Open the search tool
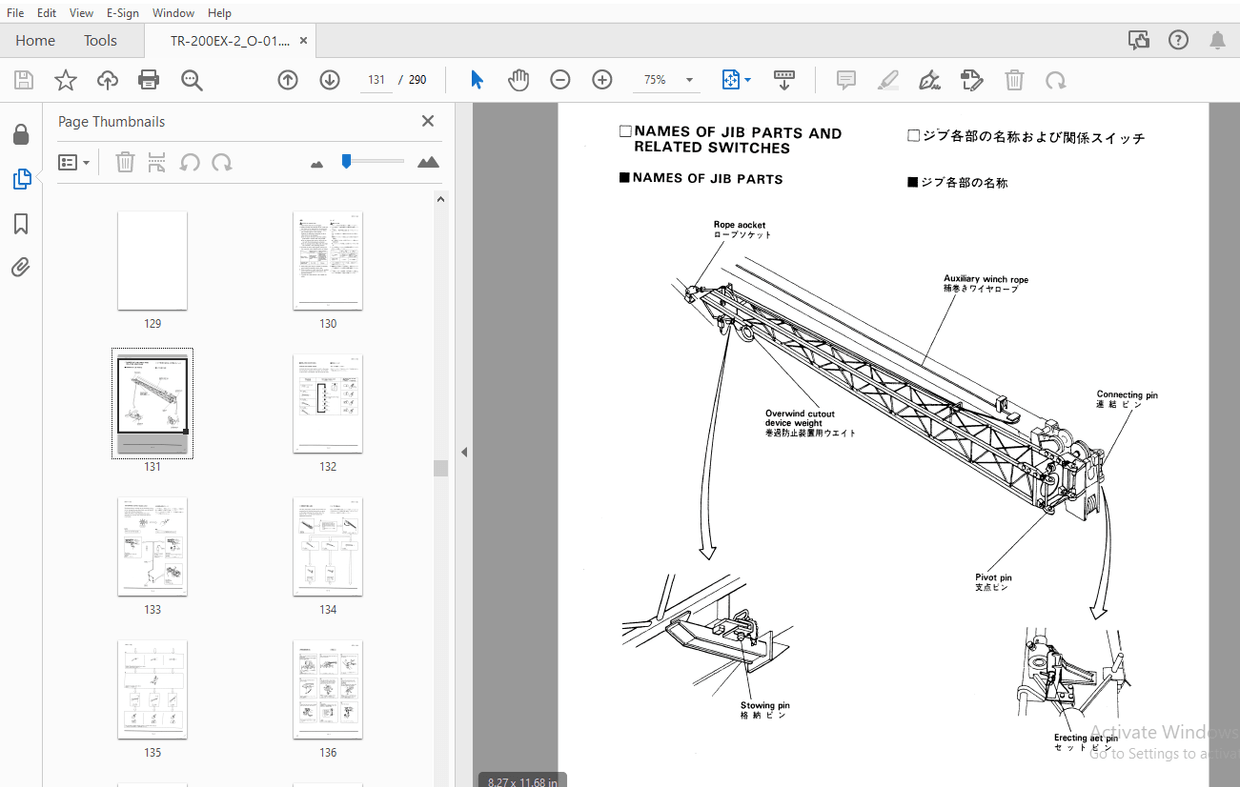This screenshot has width=1240, height=787. 192,80
